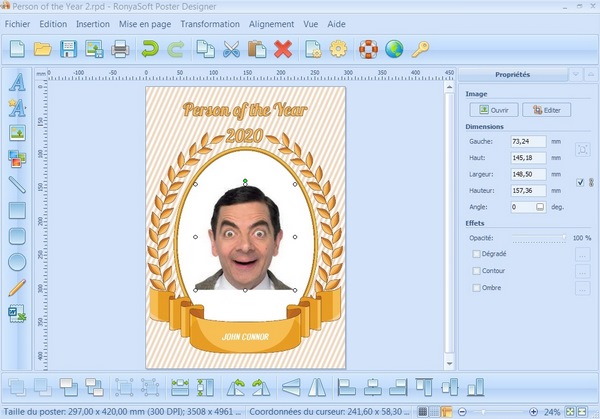Select the Ellipse shape tool
This screenshot has width=600, height=419.
(17, 262)
